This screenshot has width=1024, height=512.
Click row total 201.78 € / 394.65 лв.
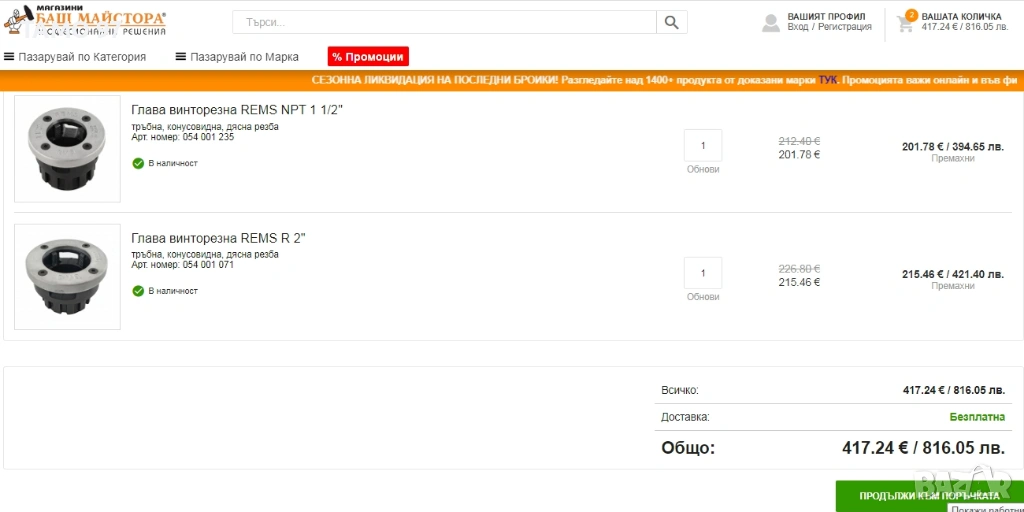953,147
